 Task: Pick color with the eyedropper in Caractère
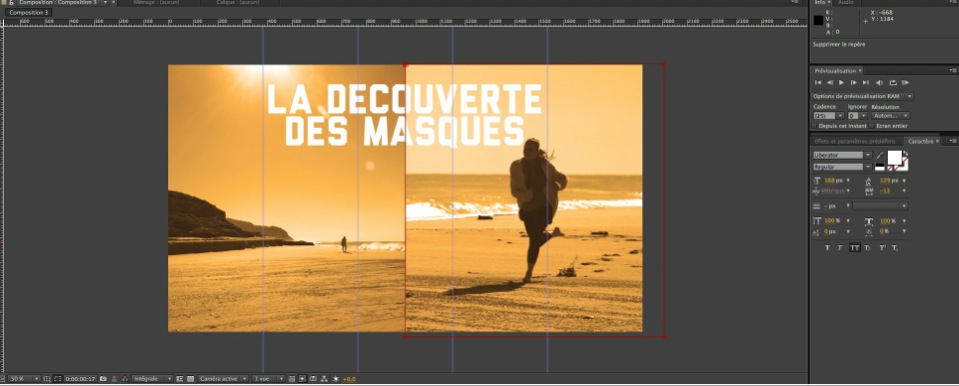coord(880,155)
